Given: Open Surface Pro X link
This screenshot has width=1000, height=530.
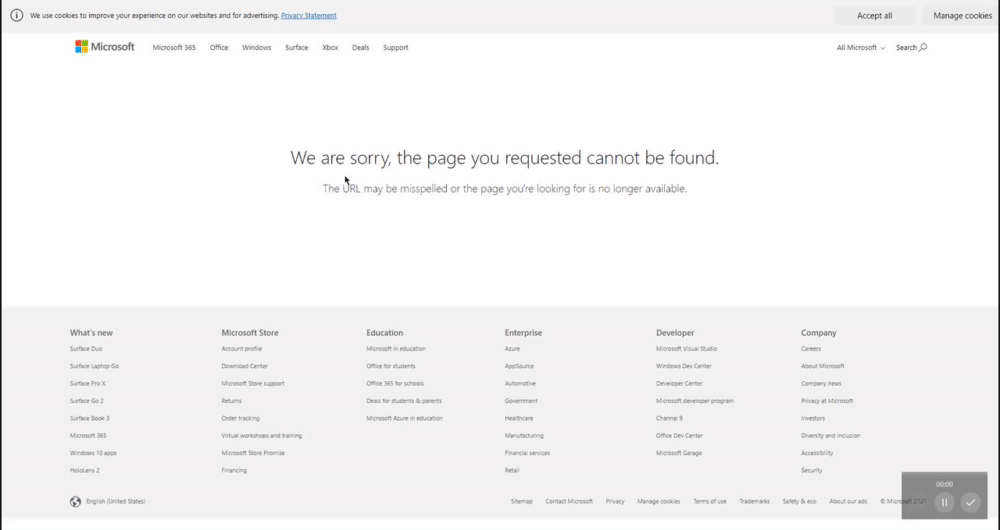Looking at the screenshot, I should [88, 383].
